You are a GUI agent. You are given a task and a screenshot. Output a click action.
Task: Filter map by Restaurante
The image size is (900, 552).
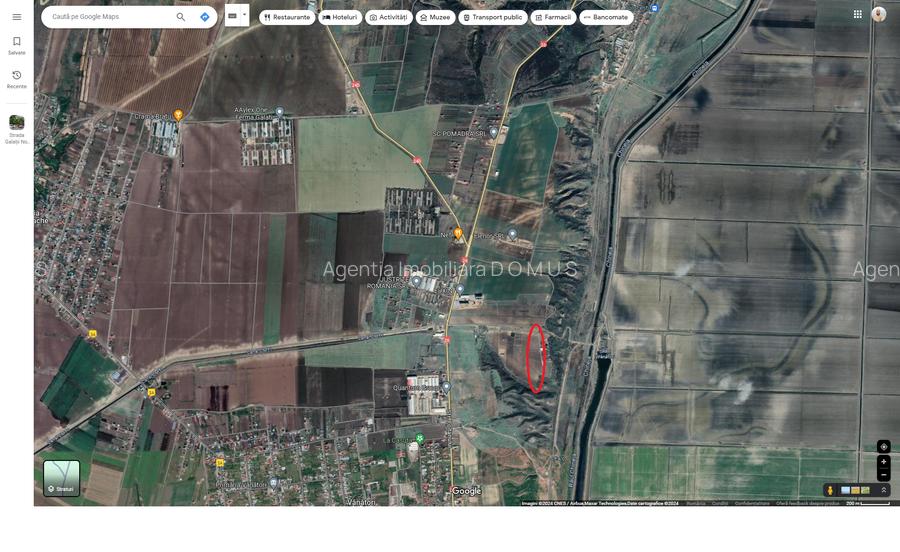coord(287,17)
